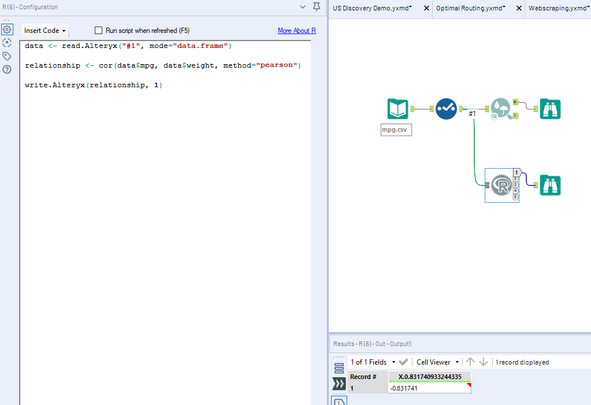Open the 1 of 1 Fields dropdown

(x=372, y=362)
